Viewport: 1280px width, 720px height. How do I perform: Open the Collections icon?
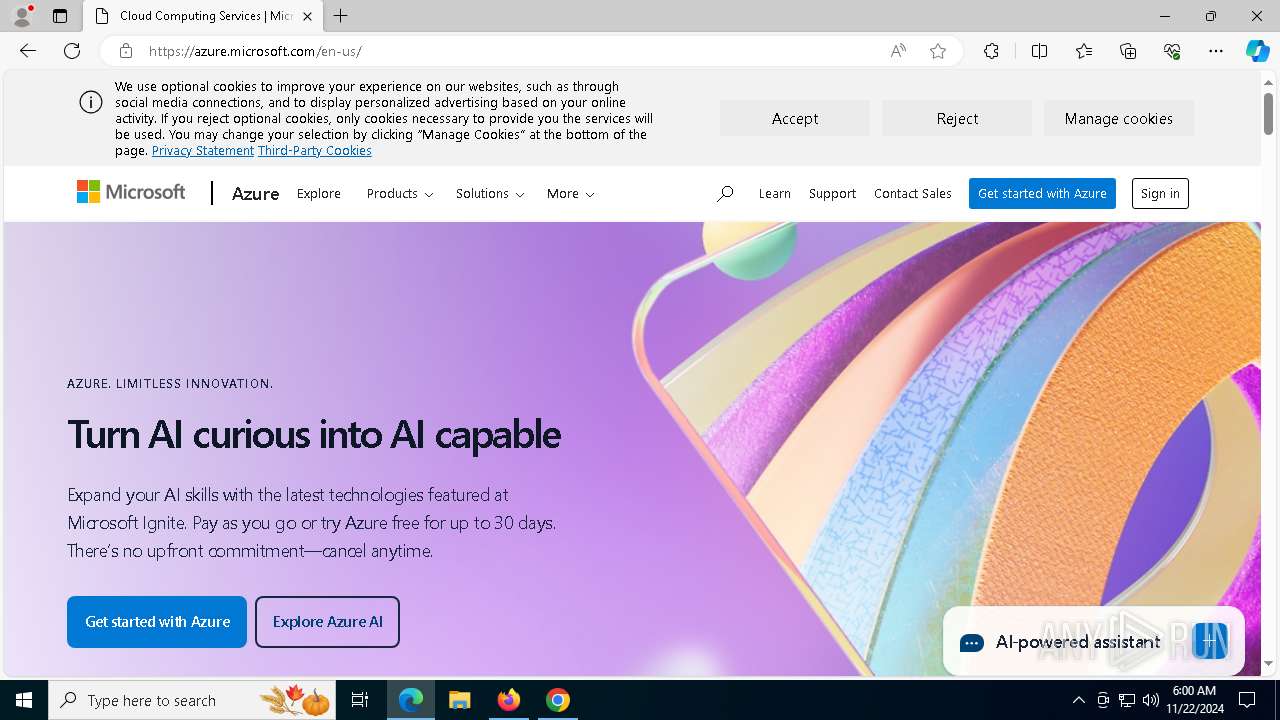click(x=1128, y=51)
